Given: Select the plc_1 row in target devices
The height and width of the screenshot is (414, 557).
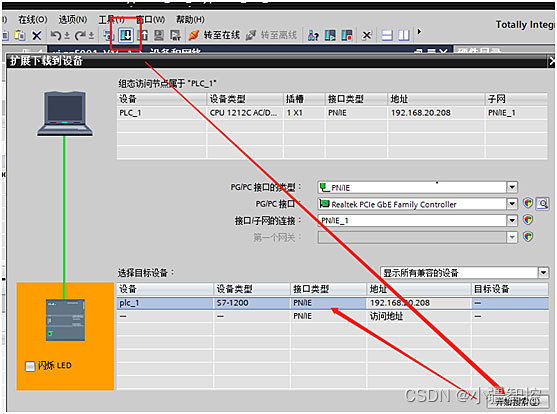Looking at the screenshot, I should (332, 303).
